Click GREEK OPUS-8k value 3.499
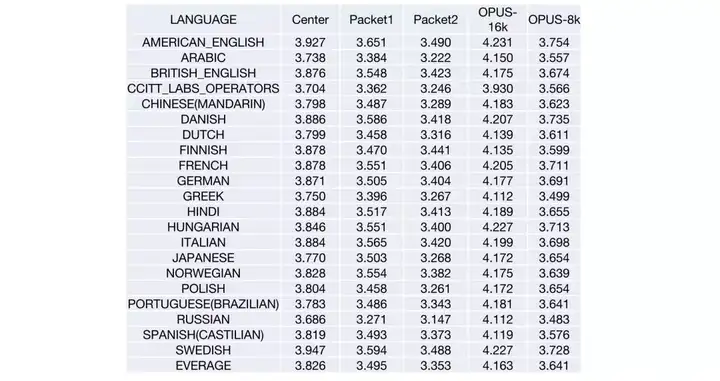Image resolution: width=720 pixels, height=381 pixels. click(554, 196)
